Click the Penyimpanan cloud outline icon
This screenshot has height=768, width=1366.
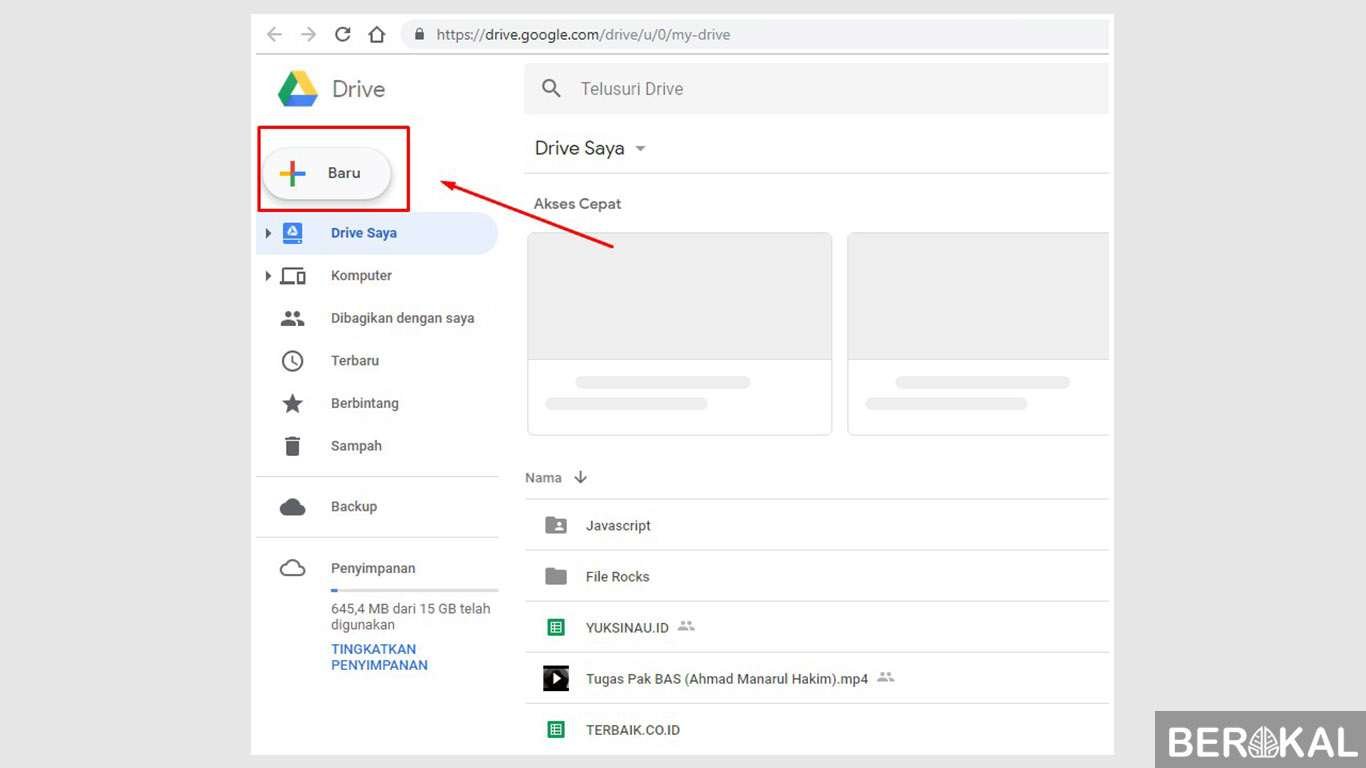tap(292, 568)
